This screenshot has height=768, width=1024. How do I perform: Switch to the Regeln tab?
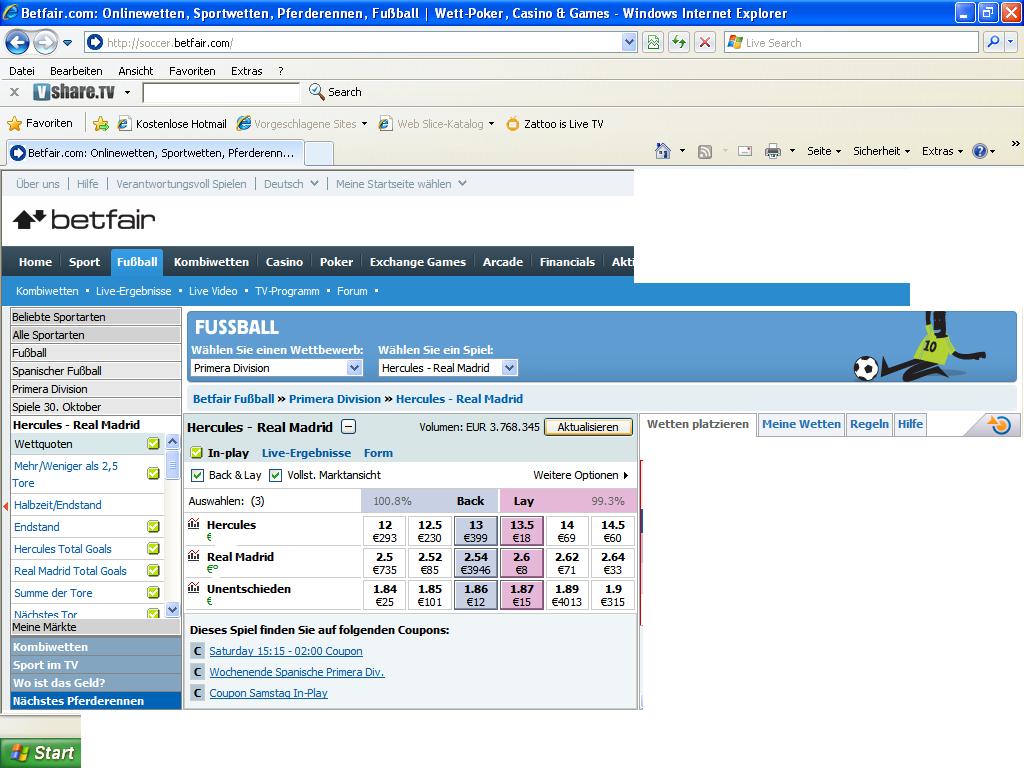869,424
